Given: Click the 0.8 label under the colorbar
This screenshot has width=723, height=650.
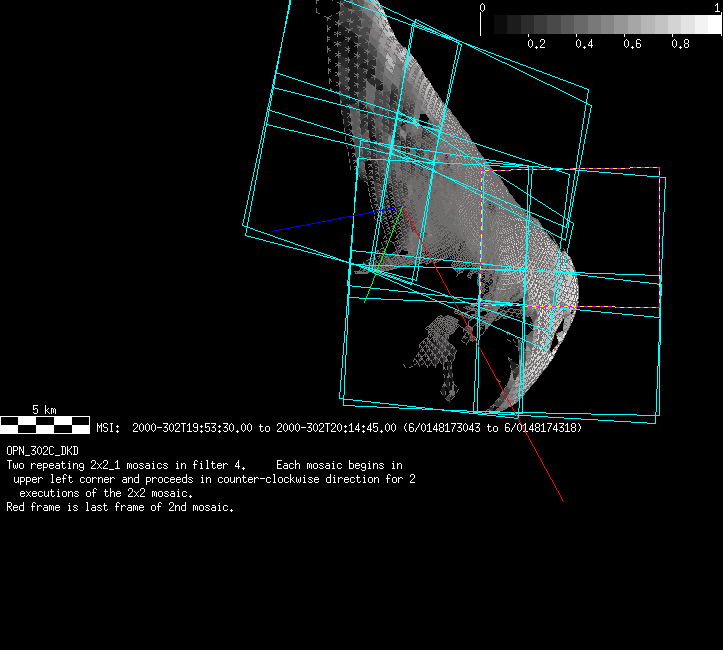Looking at the screenshot, I should coord(681,44).
